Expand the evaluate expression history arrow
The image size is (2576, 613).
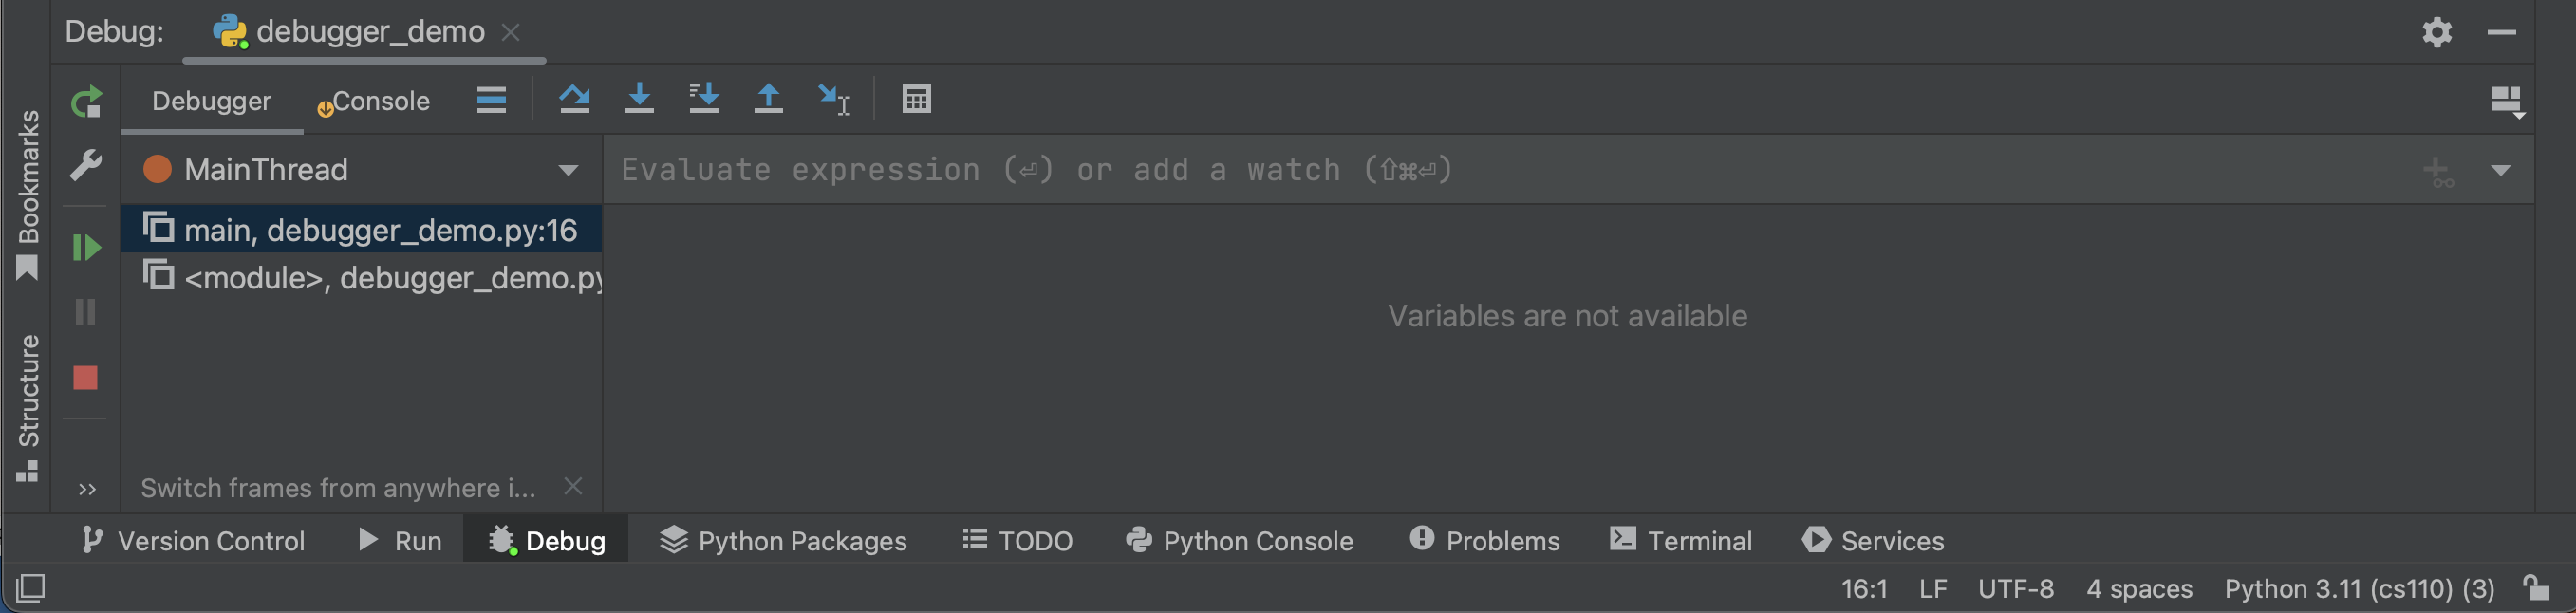point(2502,170)
